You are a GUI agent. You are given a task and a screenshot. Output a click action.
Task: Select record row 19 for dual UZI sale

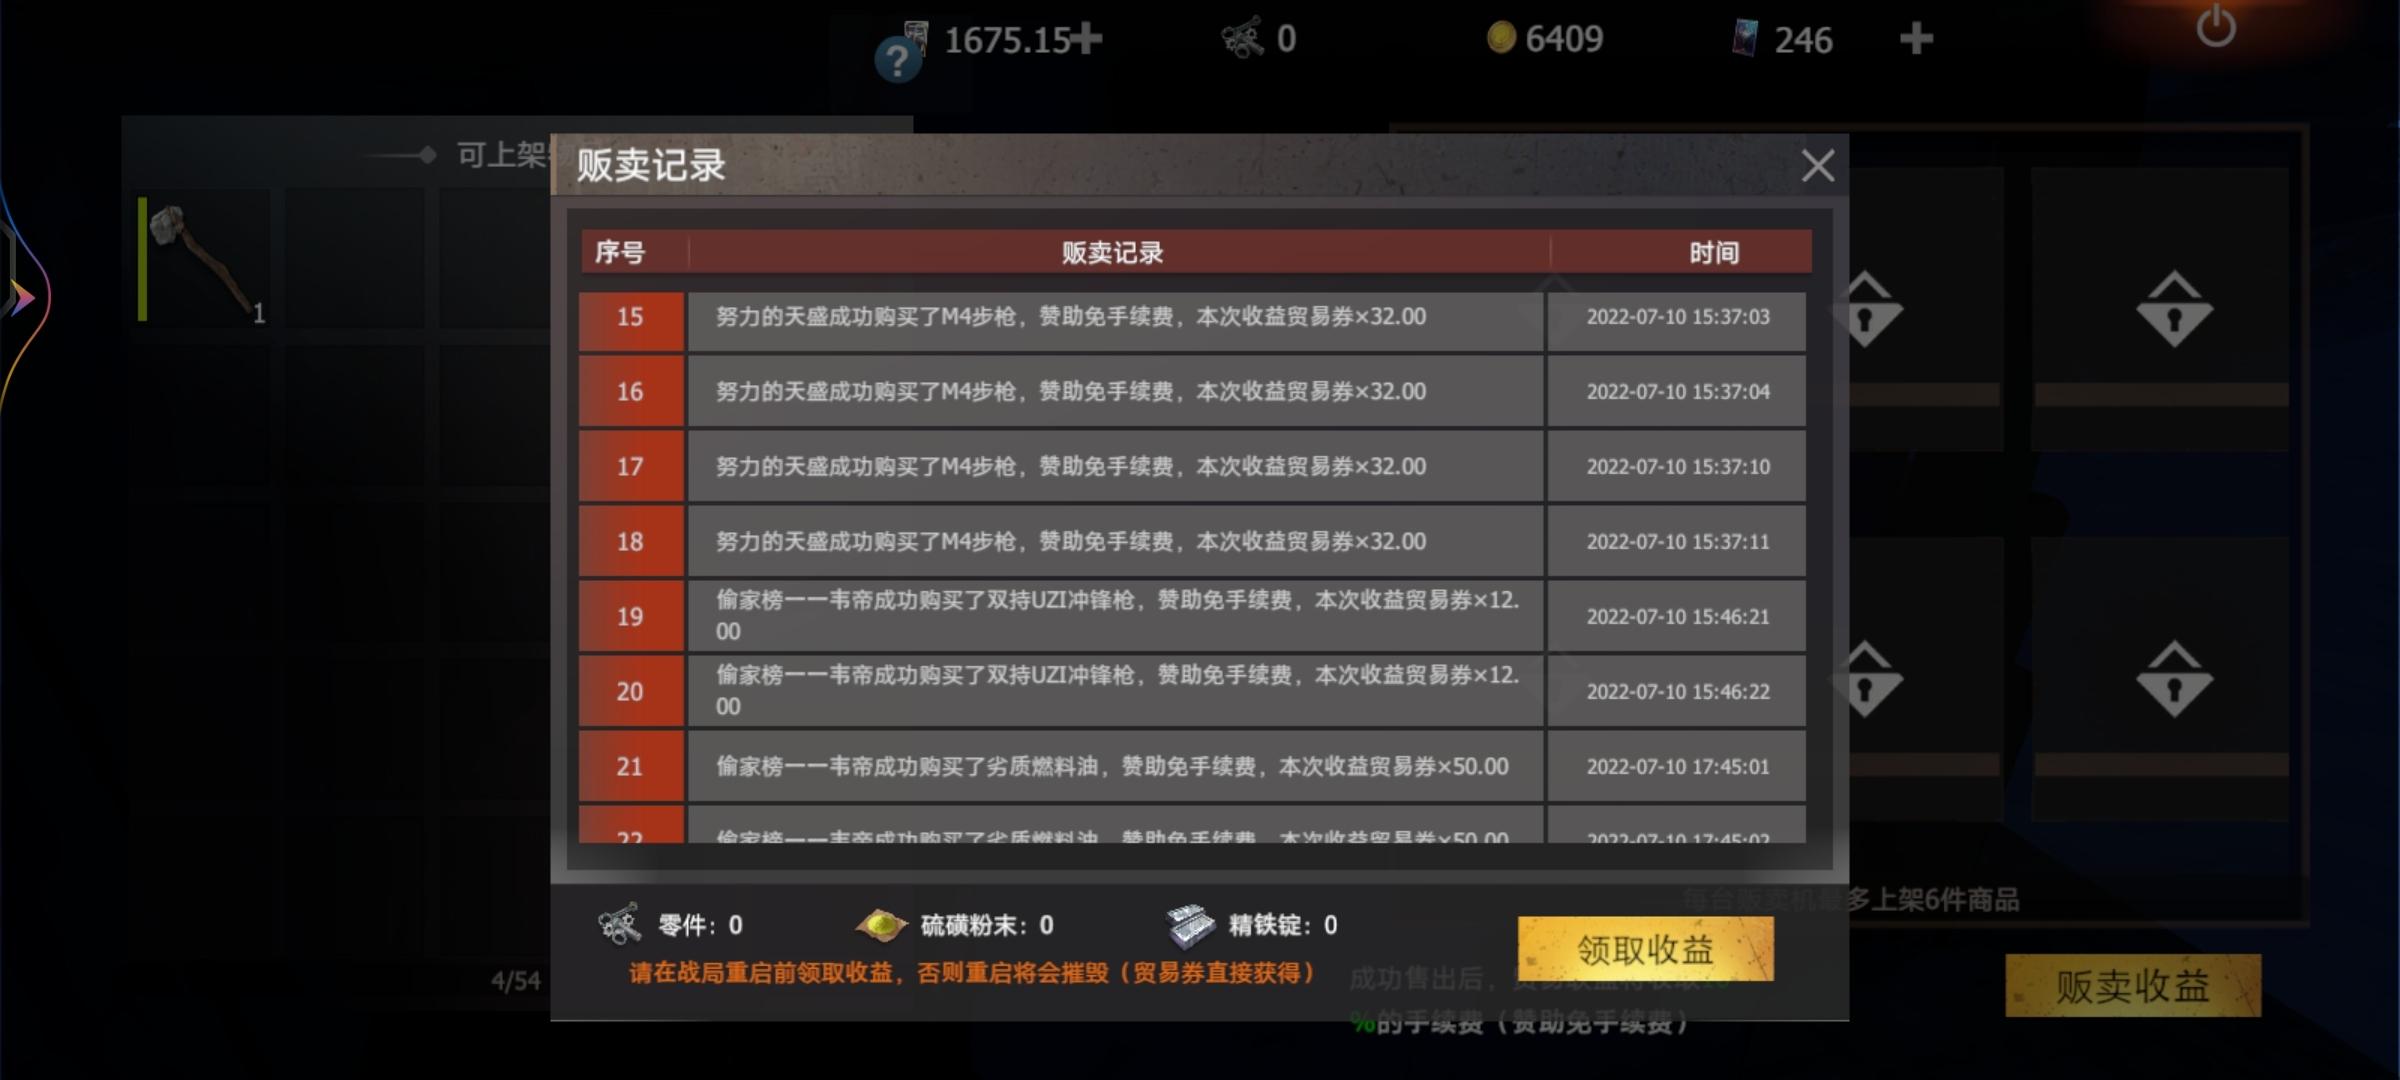click(x=1192, y=616)
